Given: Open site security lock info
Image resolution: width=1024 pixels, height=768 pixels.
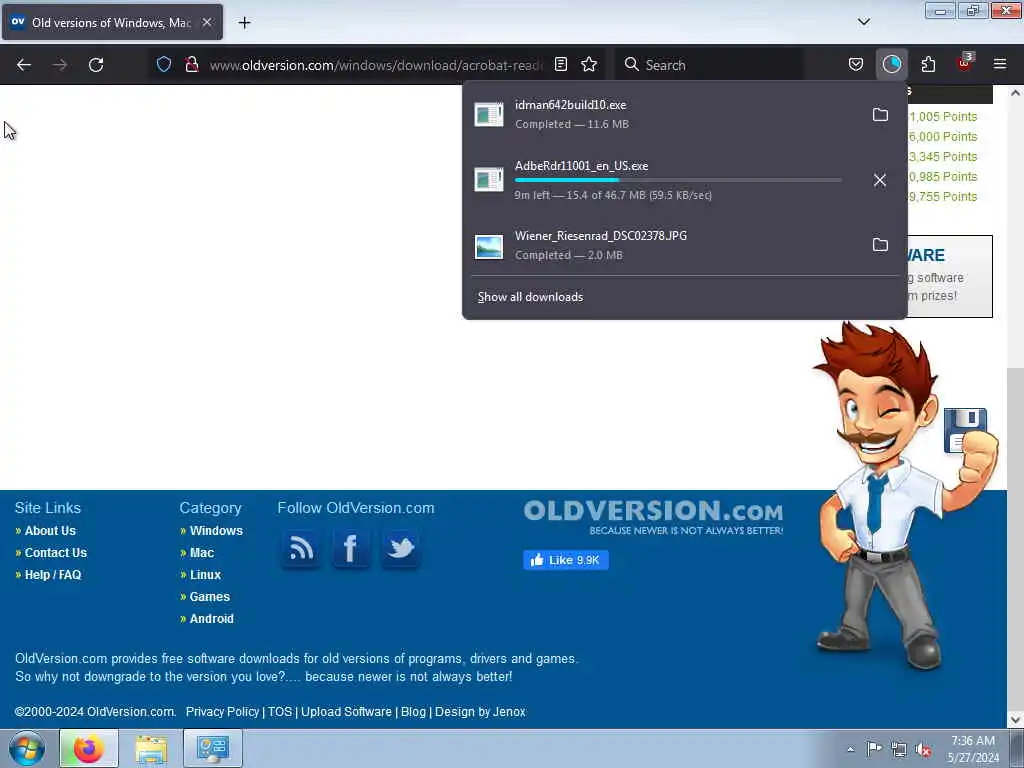Looking at the screenshot, I should 191,64.
